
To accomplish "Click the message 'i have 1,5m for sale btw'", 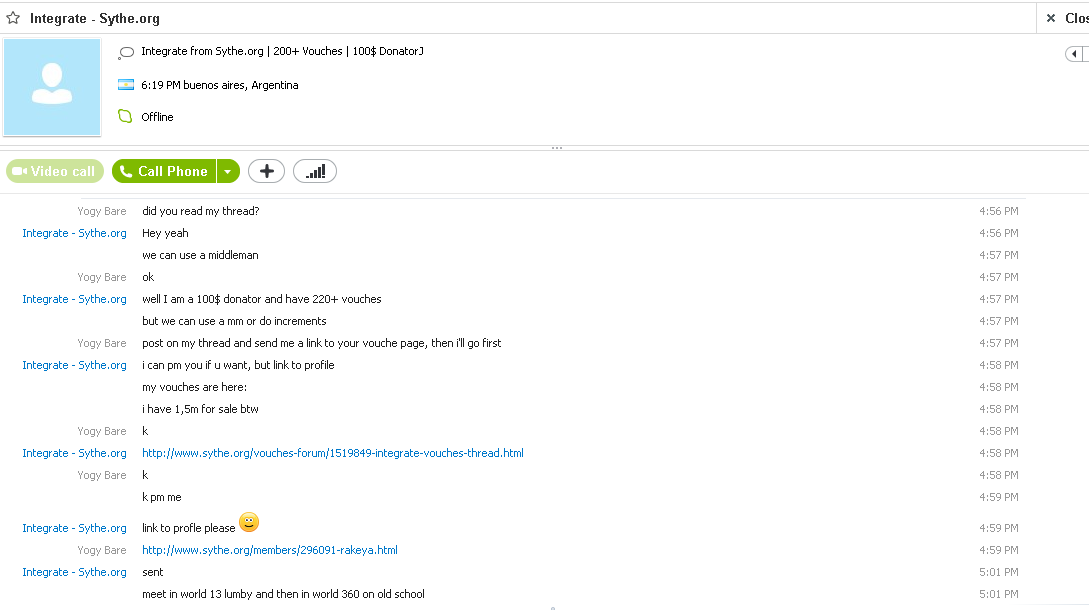I will [200, 409].
